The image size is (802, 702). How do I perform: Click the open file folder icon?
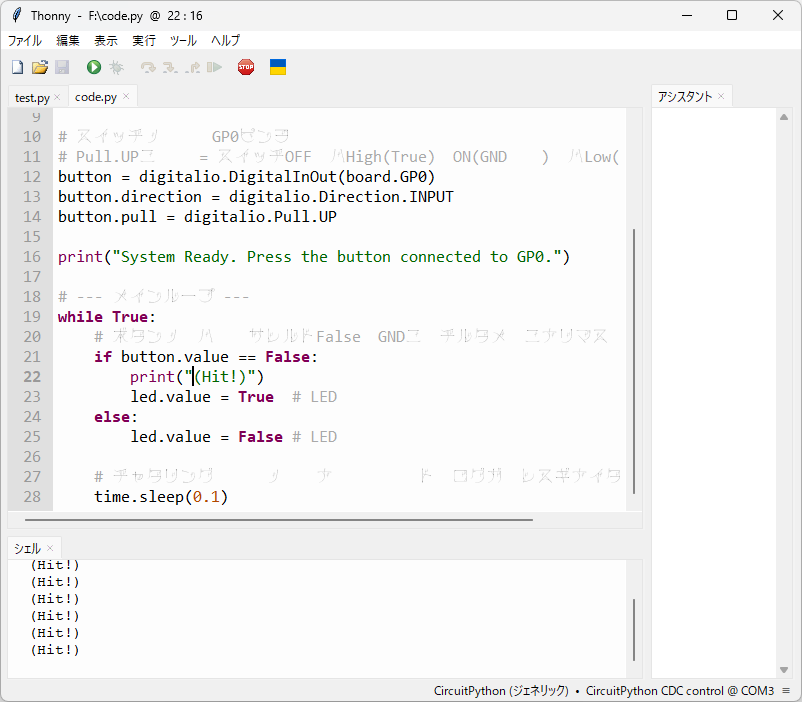[x=40, y=67]
